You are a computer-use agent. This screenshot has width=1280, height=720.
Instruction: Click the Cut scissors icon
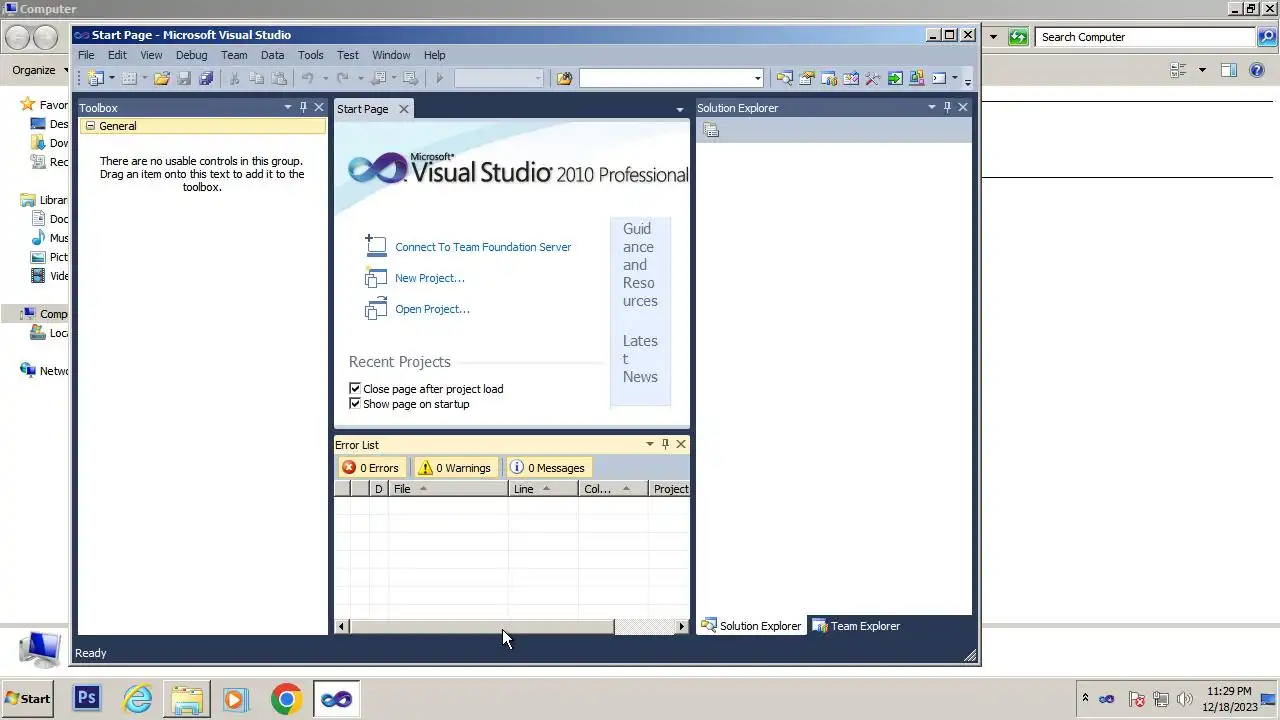pyautogui.click(x=234, y=78)
